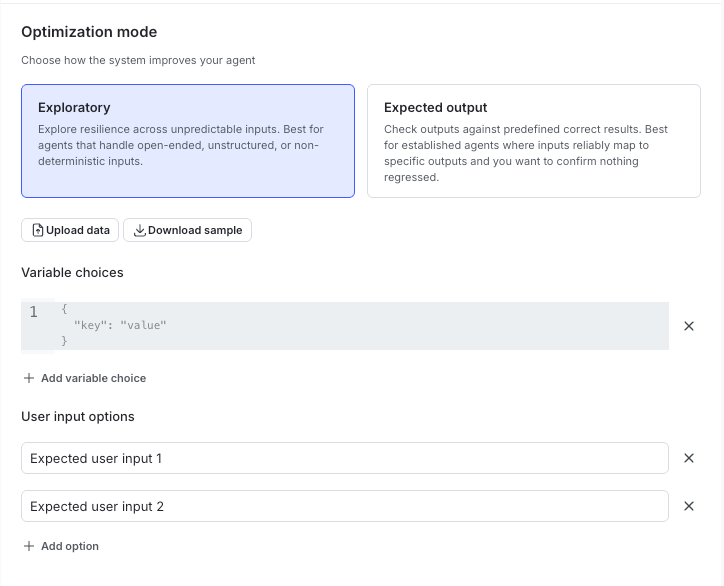This screenshot has height=586, width=724.
Task: Select the Exploratory optimization mode card
Action: (x=188, y=141)
